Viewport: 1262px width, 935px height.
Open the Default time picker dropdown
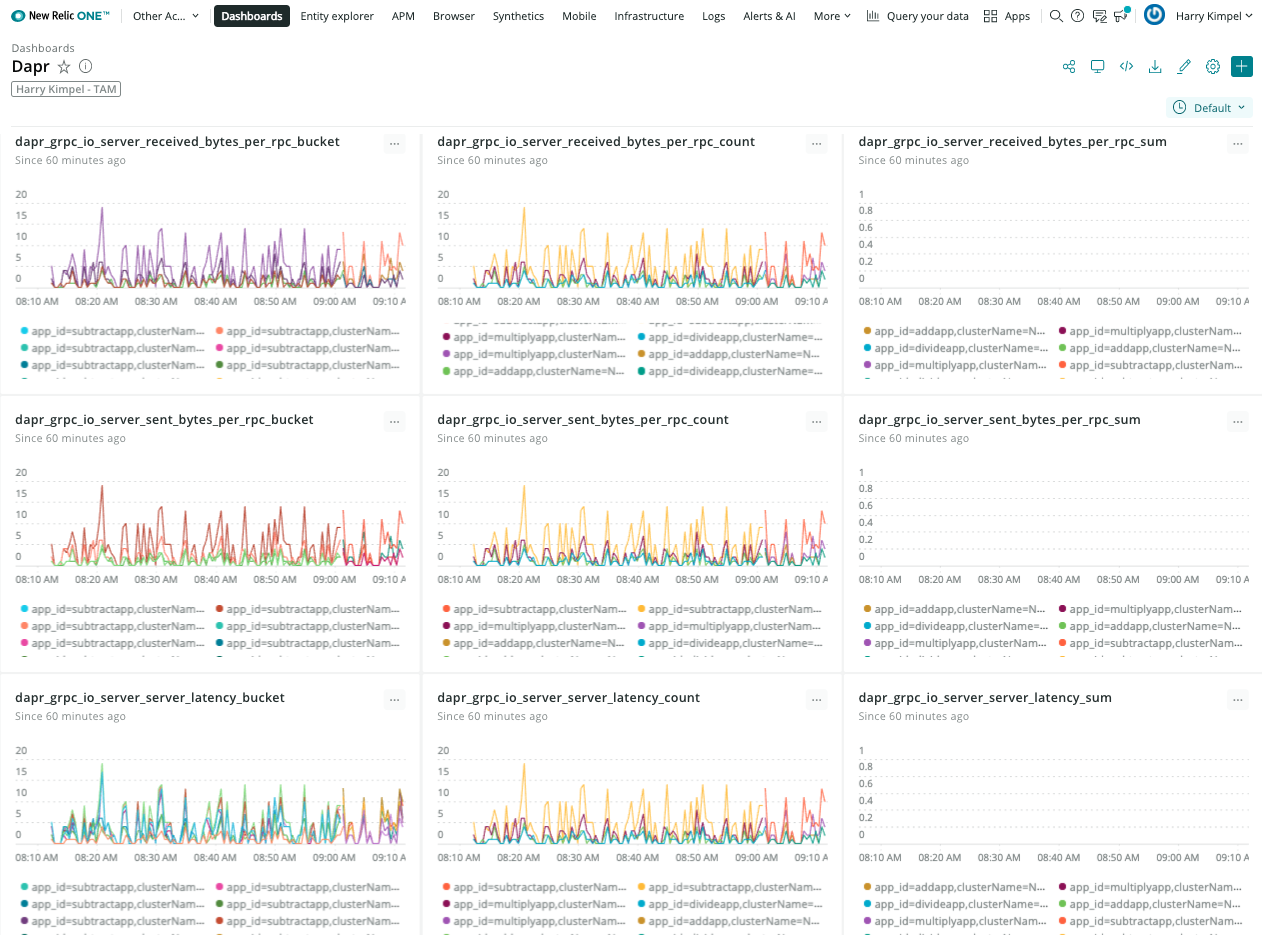click(x=1210, y=108)
